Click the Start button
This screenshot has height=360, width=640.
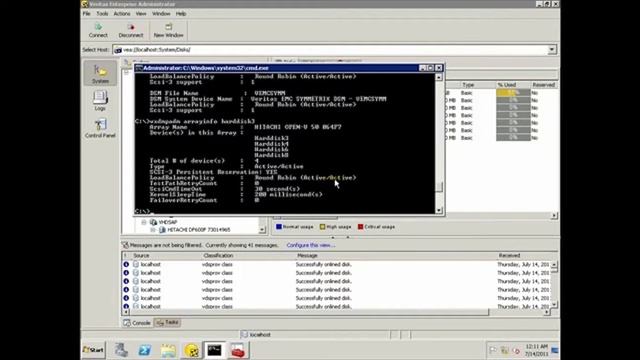(93, 350)
